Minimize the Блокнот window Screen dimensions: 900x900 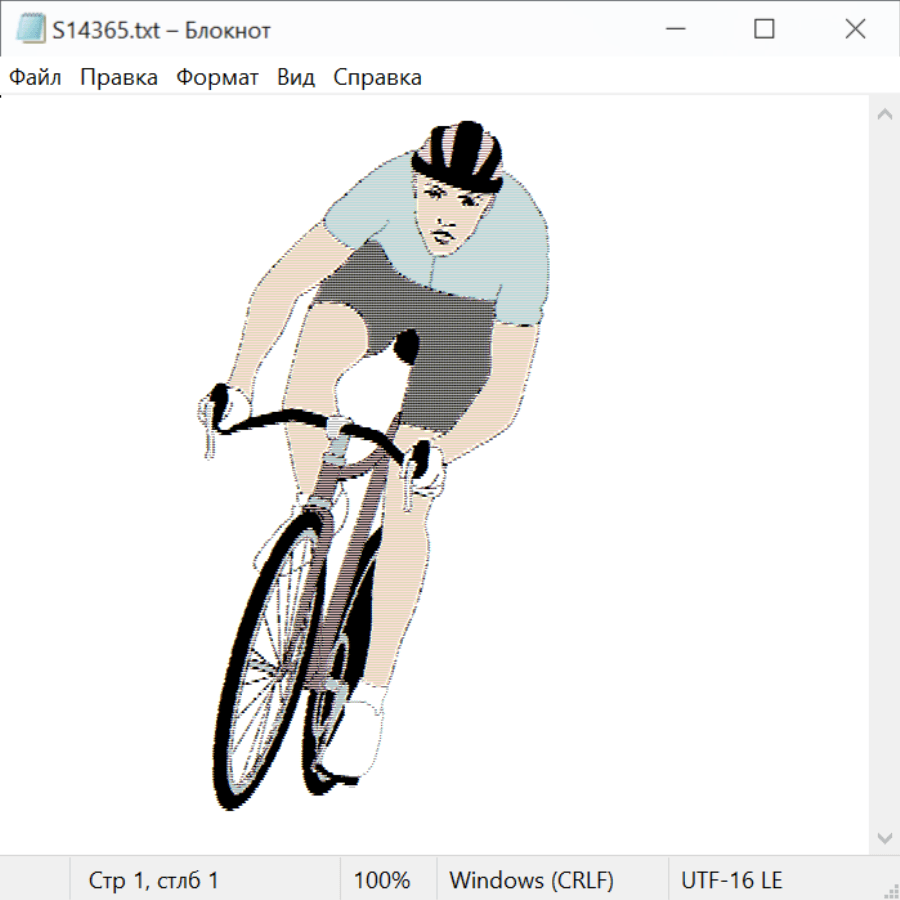[673, 30]
